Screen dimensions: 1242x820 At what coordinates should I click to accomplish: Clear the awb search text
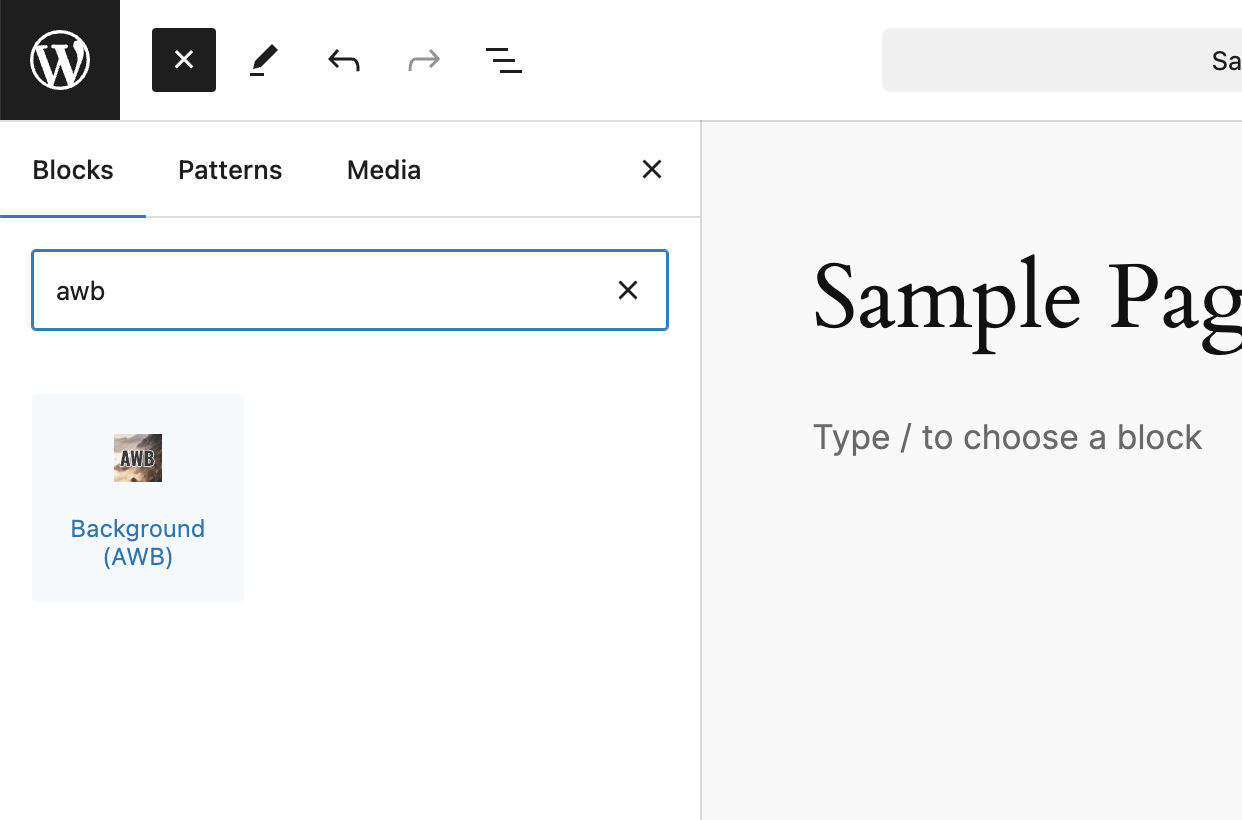(x=628, y=290)
